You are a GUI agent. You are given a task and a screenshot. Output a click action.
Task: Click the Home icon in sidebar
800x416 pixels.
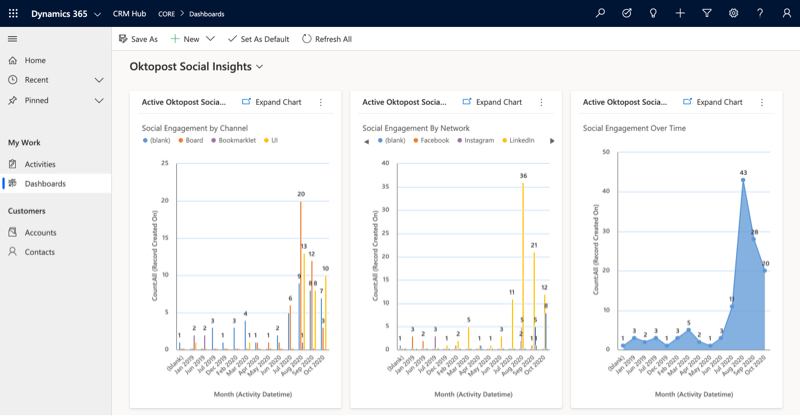(x=13, y=60)
